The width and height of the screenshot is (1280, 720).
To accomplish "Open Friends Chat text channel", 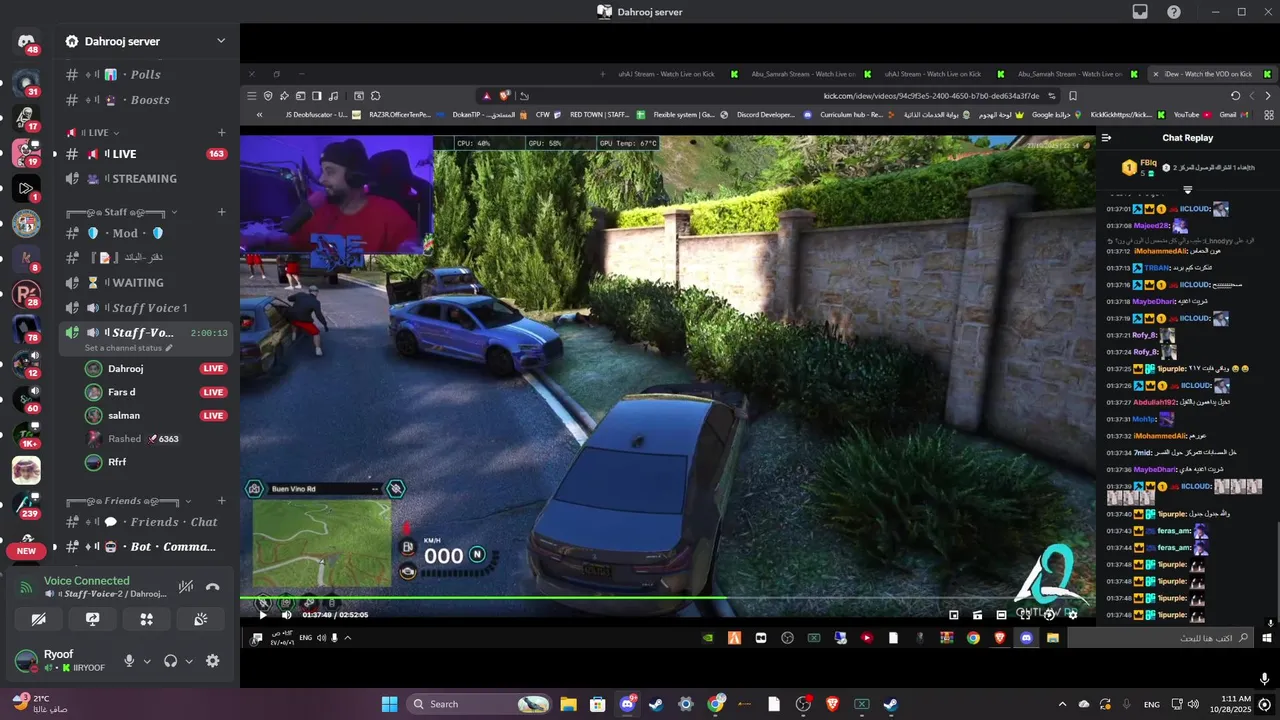I will (146, 522).
